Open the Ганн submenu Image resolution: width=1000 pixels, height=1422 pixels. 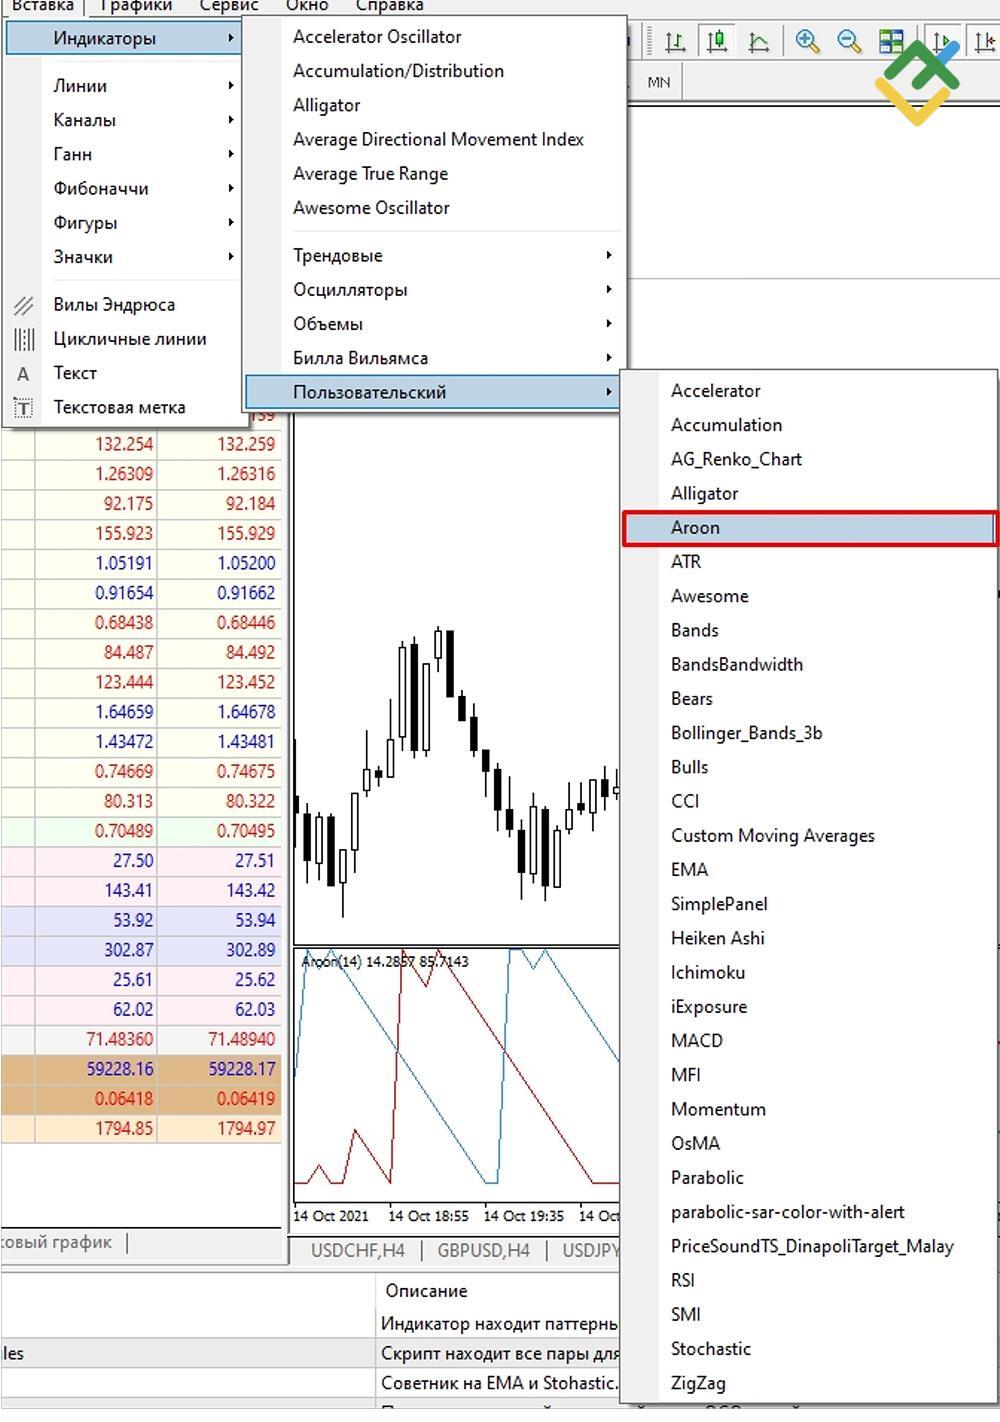point(122,154)
